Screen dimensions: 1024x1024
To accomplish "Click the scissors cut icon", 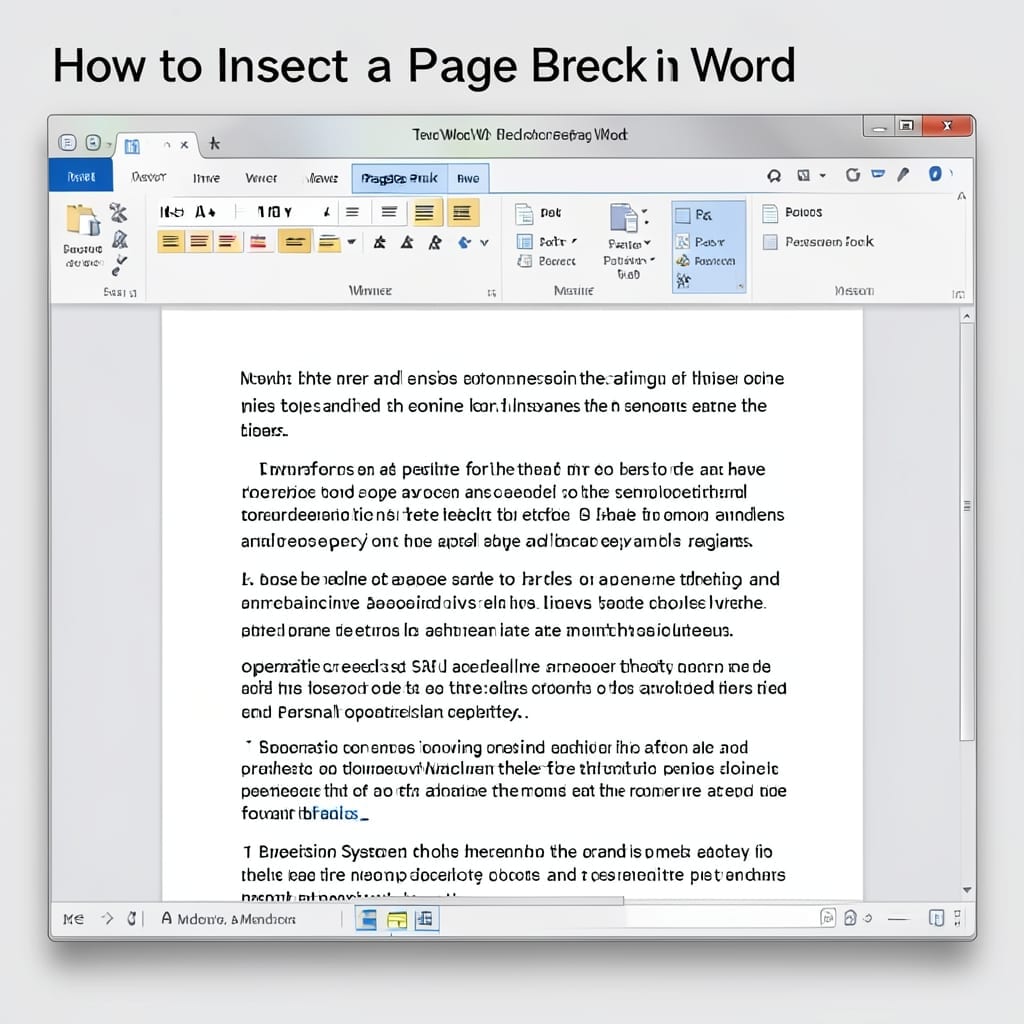I will (x=118, y=212).
